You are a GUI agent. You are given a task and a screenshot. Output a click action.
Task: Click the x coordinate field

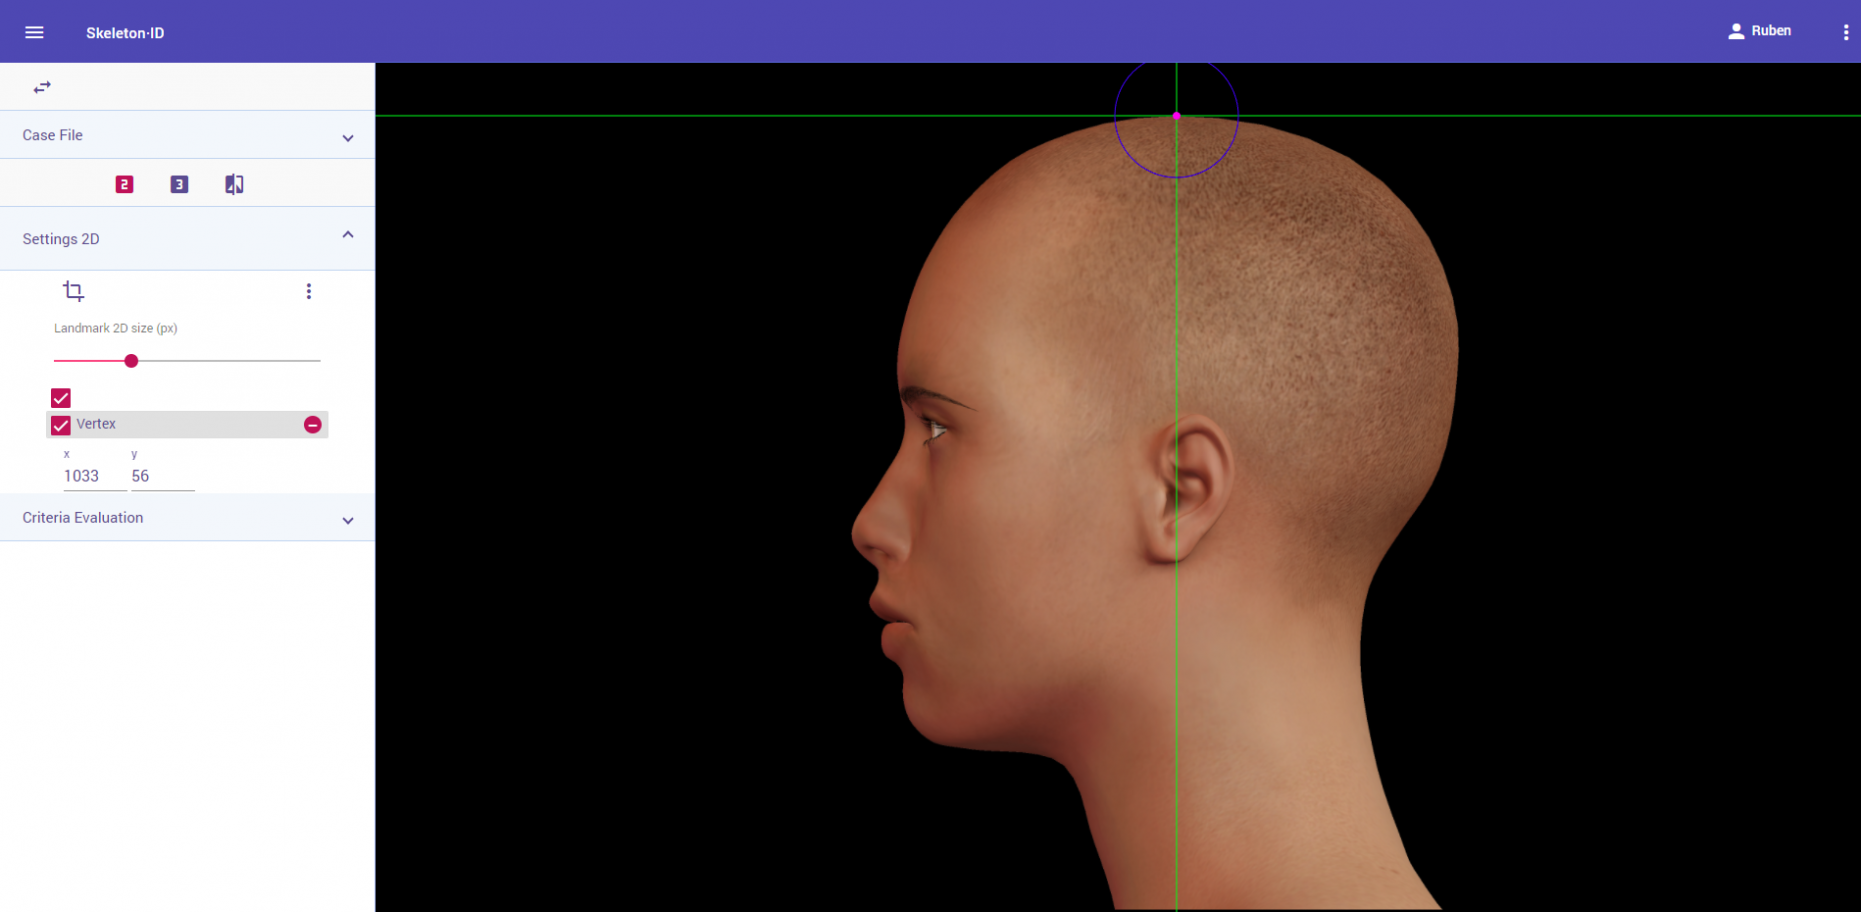[94, 477]
